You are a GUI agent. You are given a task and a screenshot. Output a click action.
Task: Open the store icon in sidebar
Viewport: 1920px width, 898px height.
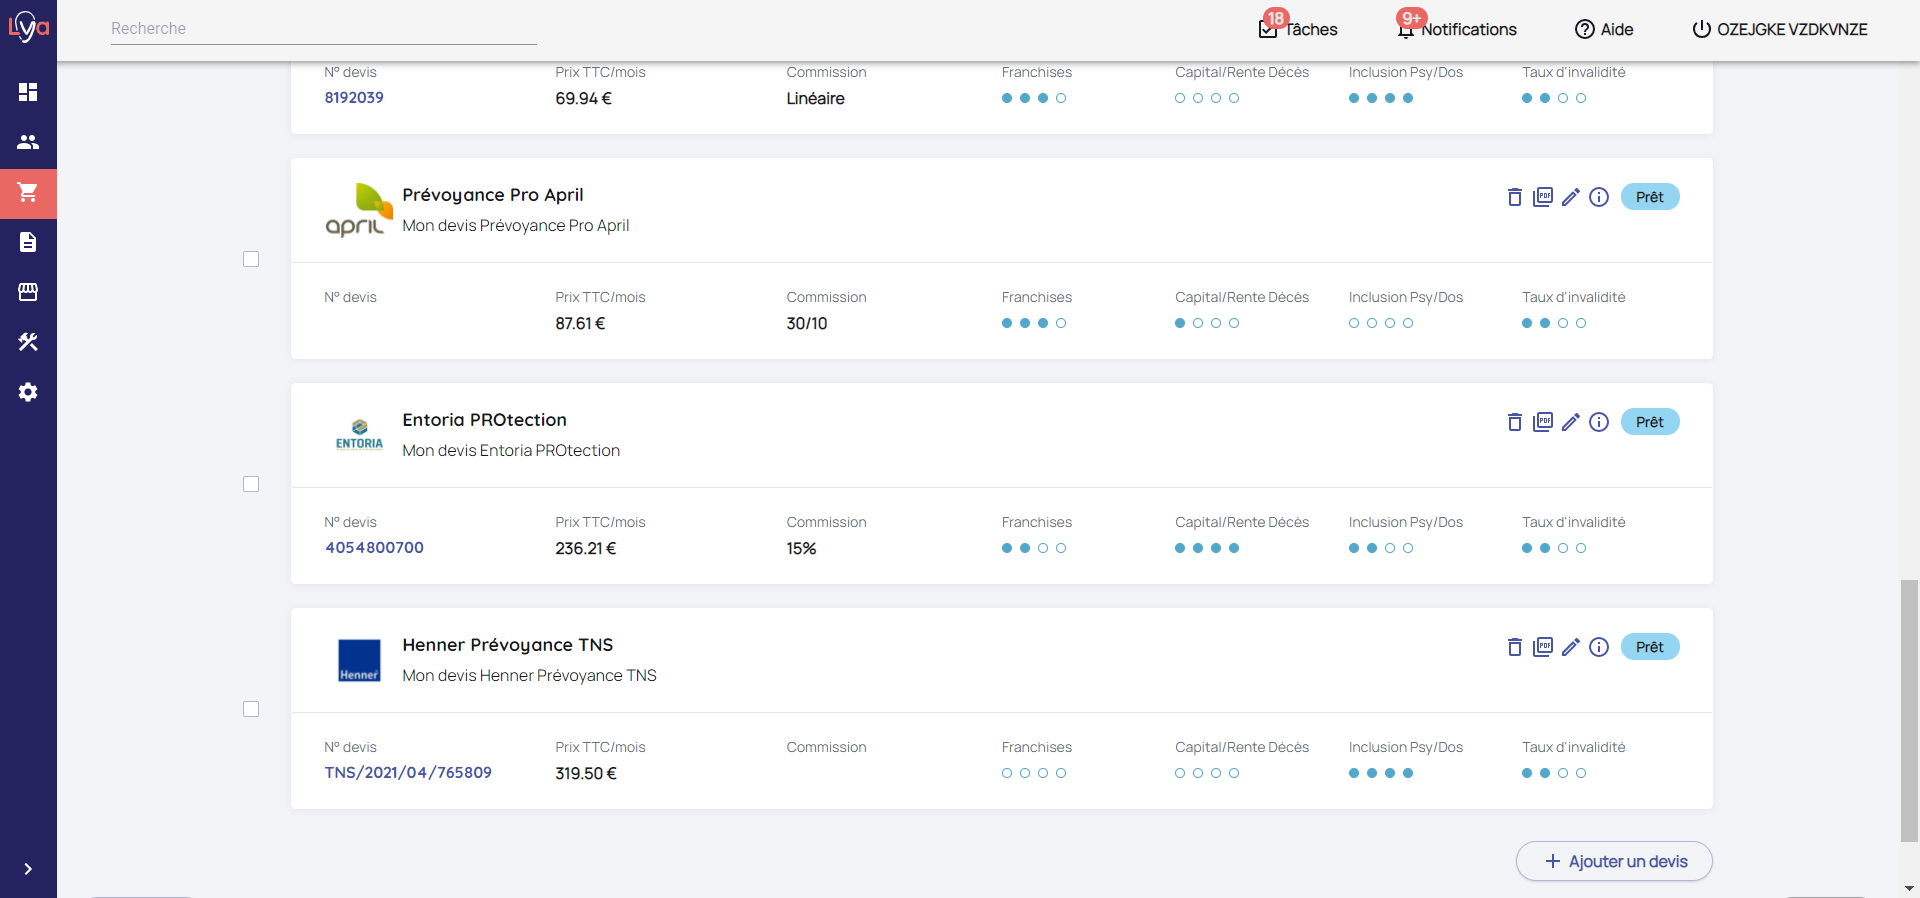(28, 292)
